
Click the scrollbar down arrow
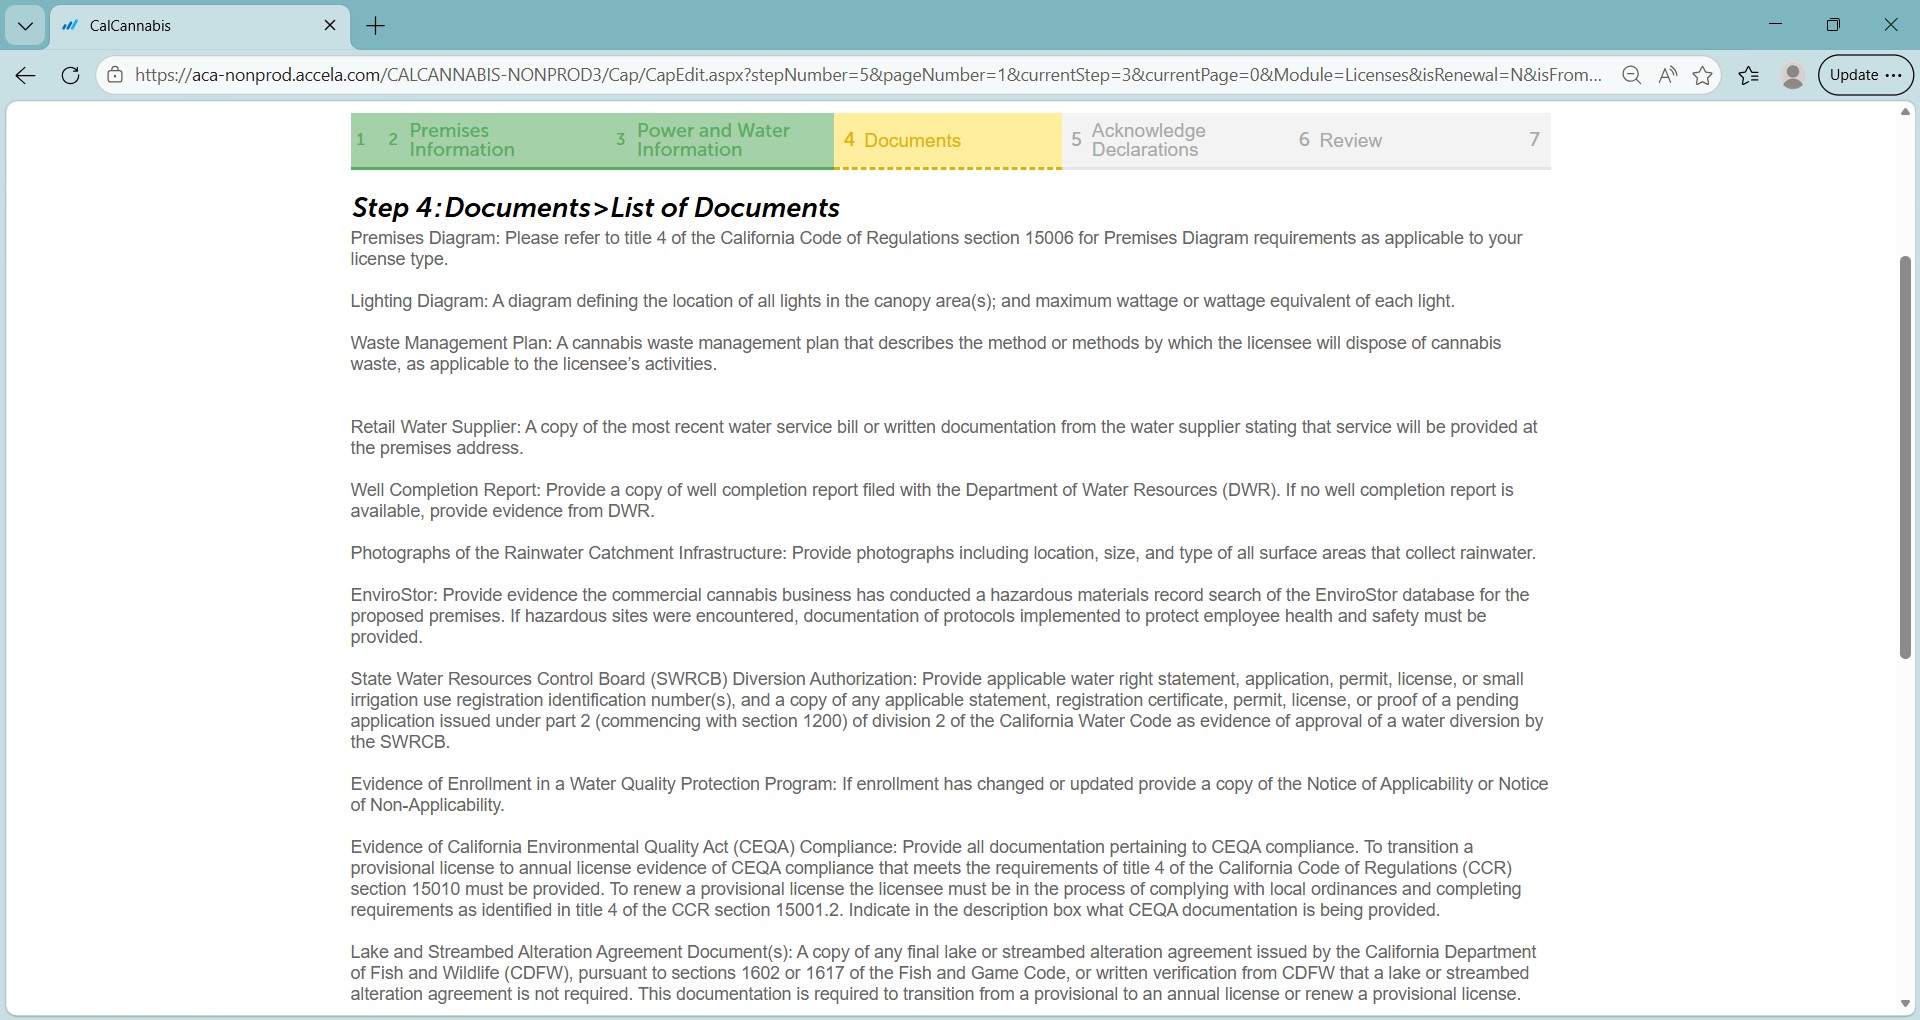(1905, 1004)
